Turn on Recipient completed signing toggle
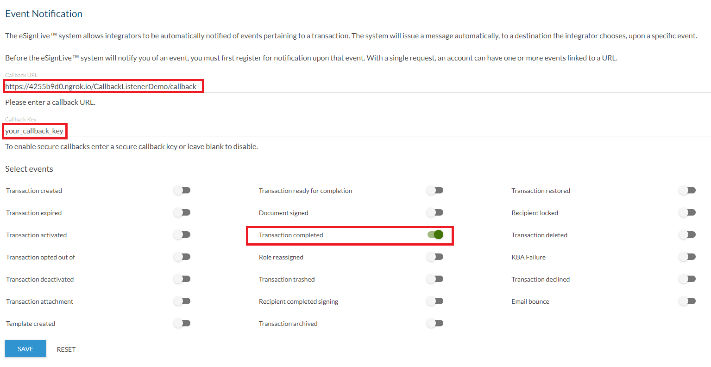Viewport: 711px width, 367px height. coord(435,301)
